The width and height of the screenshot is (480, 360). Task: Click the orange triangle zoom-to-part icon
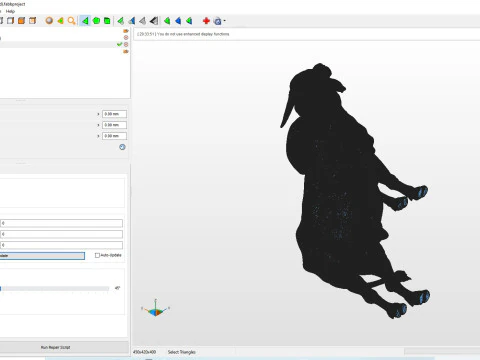coord(60,21)
